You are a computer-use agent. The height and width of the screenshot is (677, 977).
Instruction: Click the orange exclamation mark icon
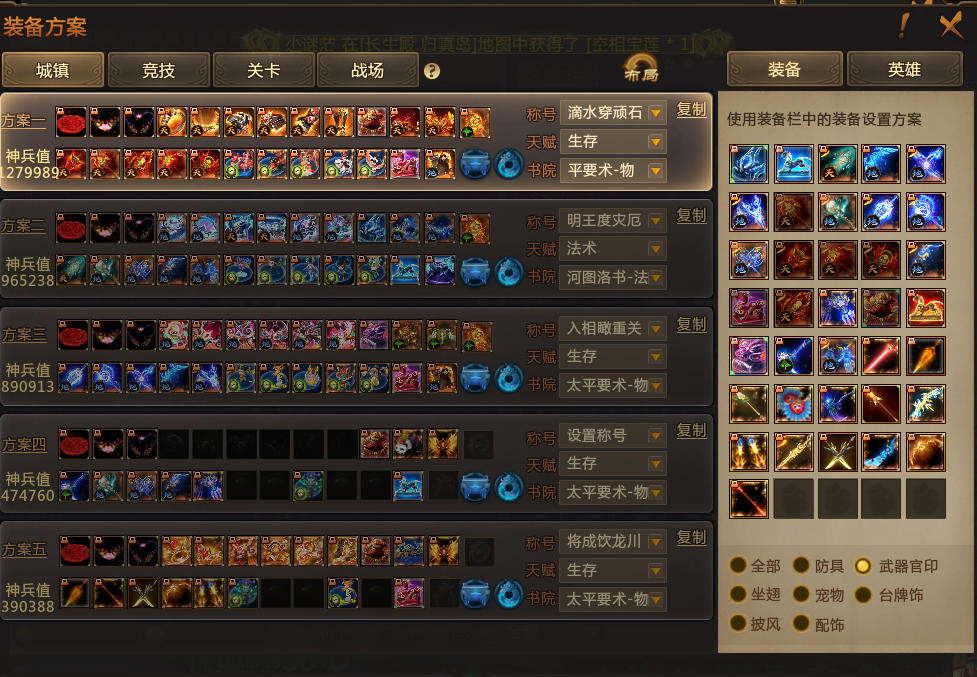pyautogui.click(x=903, y=26)
